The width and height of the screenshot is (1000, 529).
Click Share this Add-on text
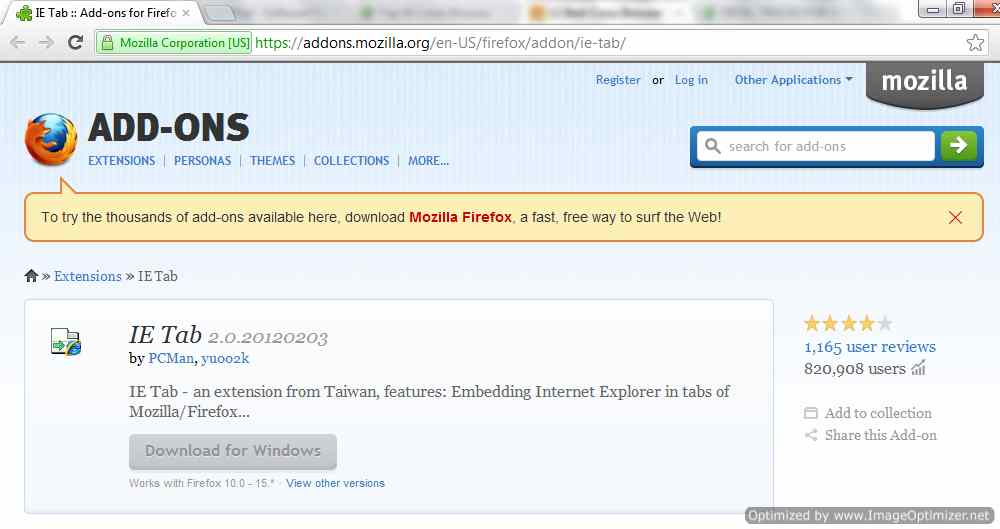click(881, 435)
